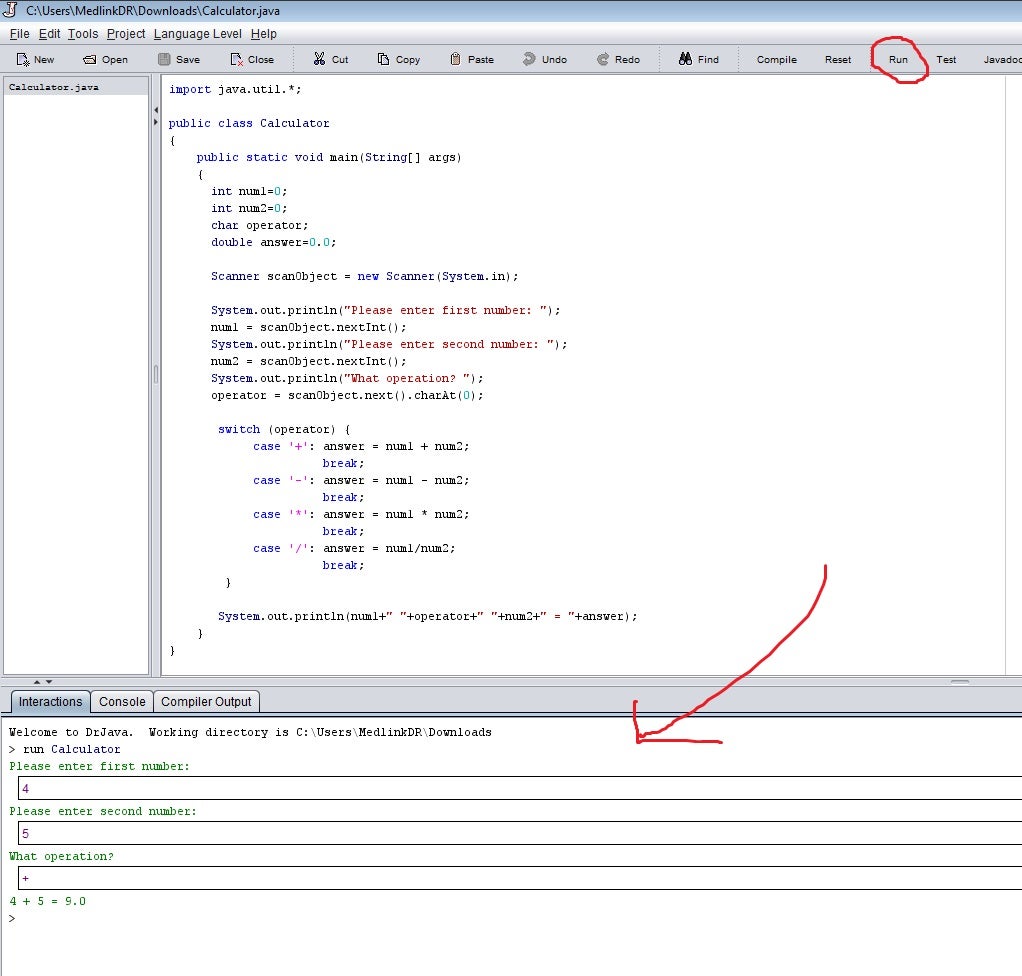Open the Project menu
1022x976 pixels.
[x=126, y=34]
